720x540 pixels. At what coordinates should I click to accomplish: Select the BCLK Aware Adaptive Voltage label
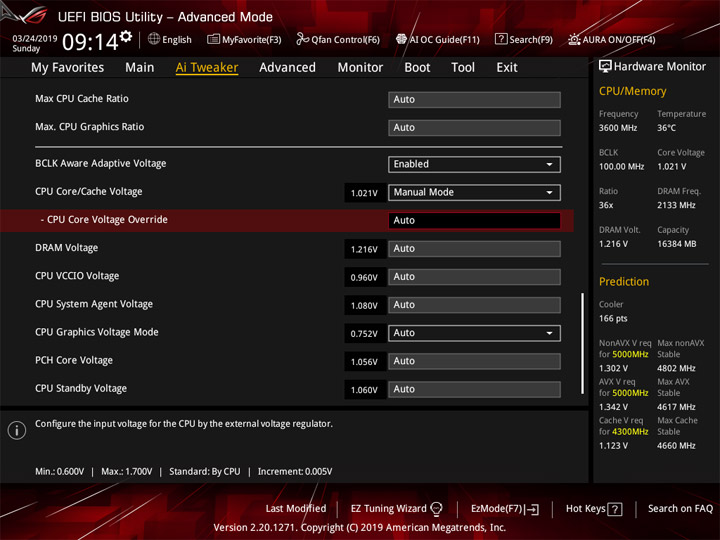click(x=101, y=163)
